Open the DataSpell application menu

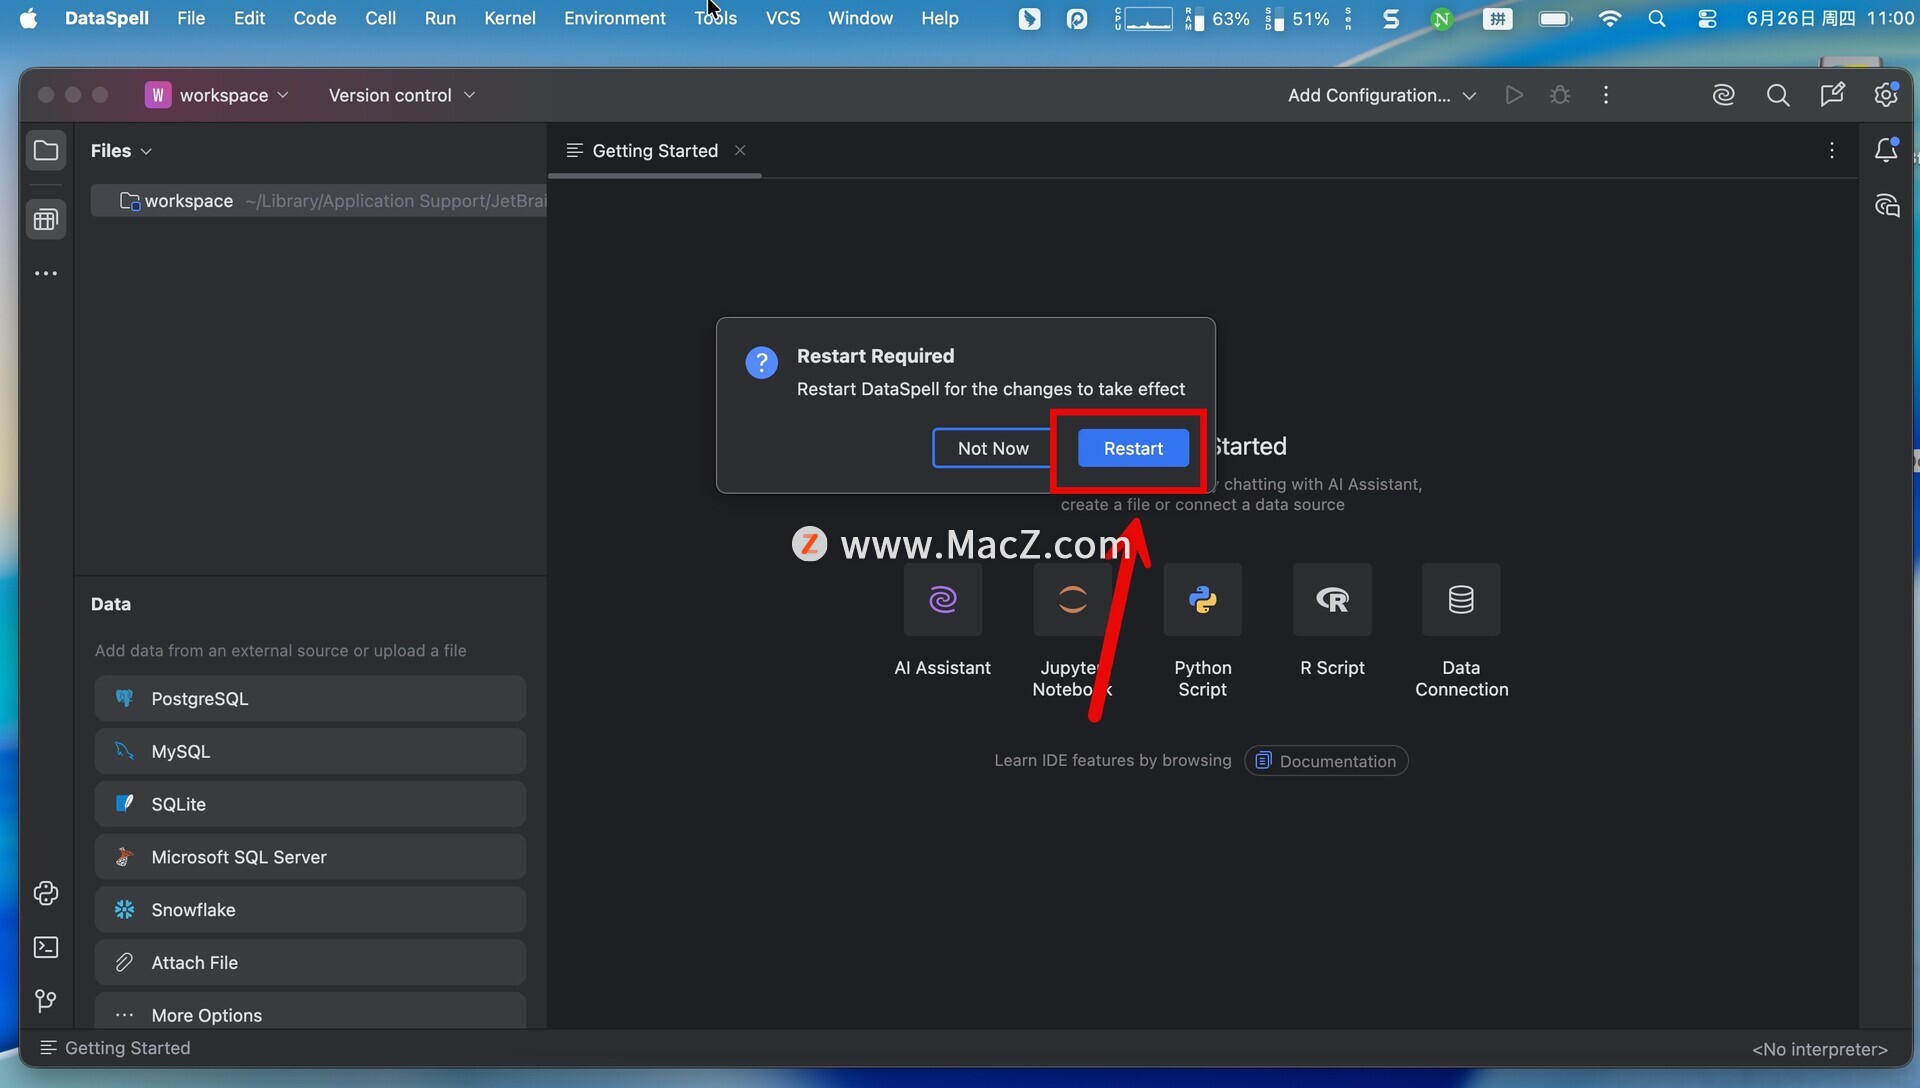106,18
